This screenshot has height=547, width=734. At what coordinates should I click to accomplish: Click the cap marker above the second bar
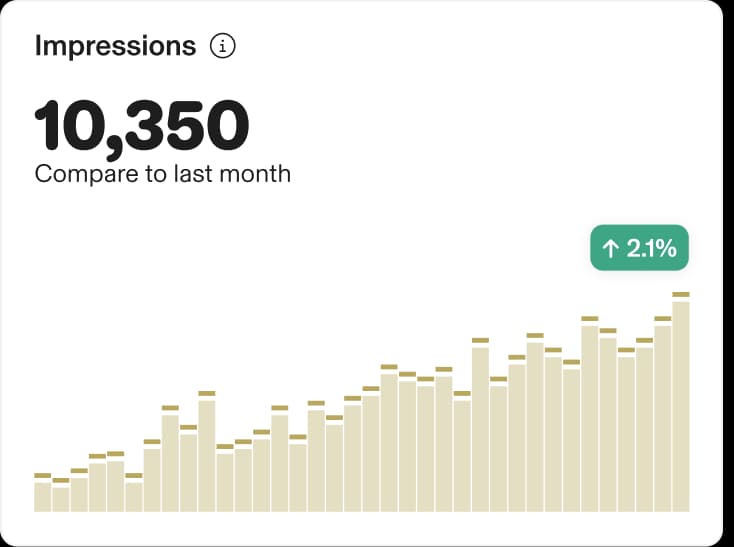click(61, 480)
